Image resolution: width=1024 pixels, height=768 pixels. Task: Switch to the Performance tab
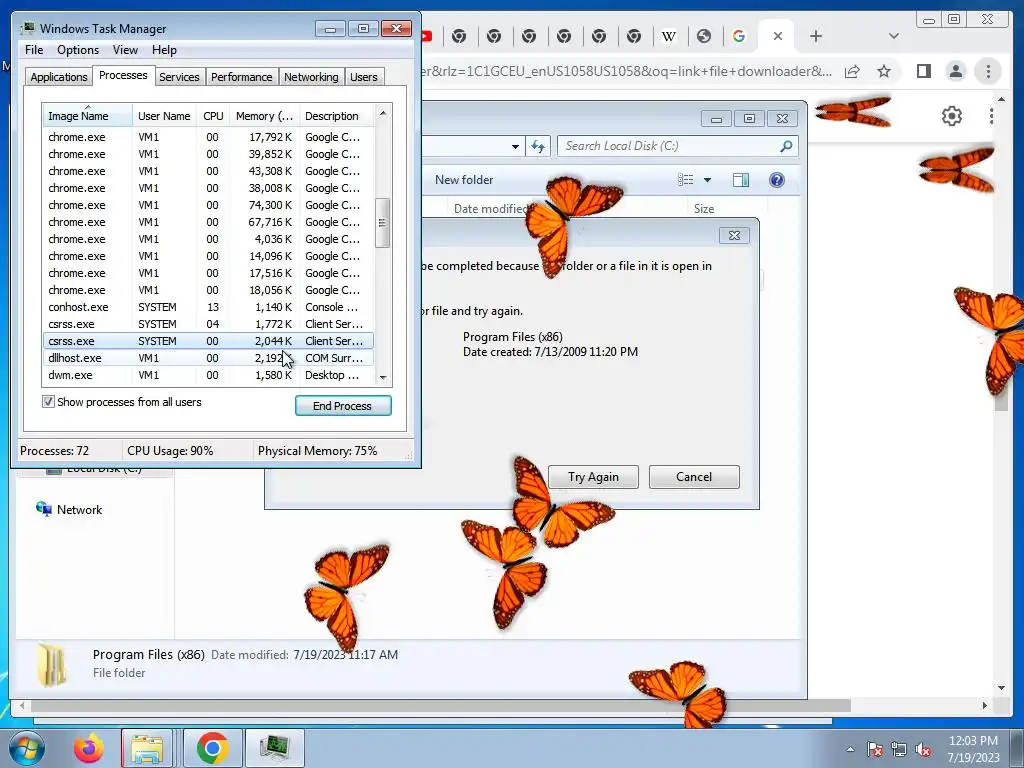pyautogui.click(x=241, y=76)
